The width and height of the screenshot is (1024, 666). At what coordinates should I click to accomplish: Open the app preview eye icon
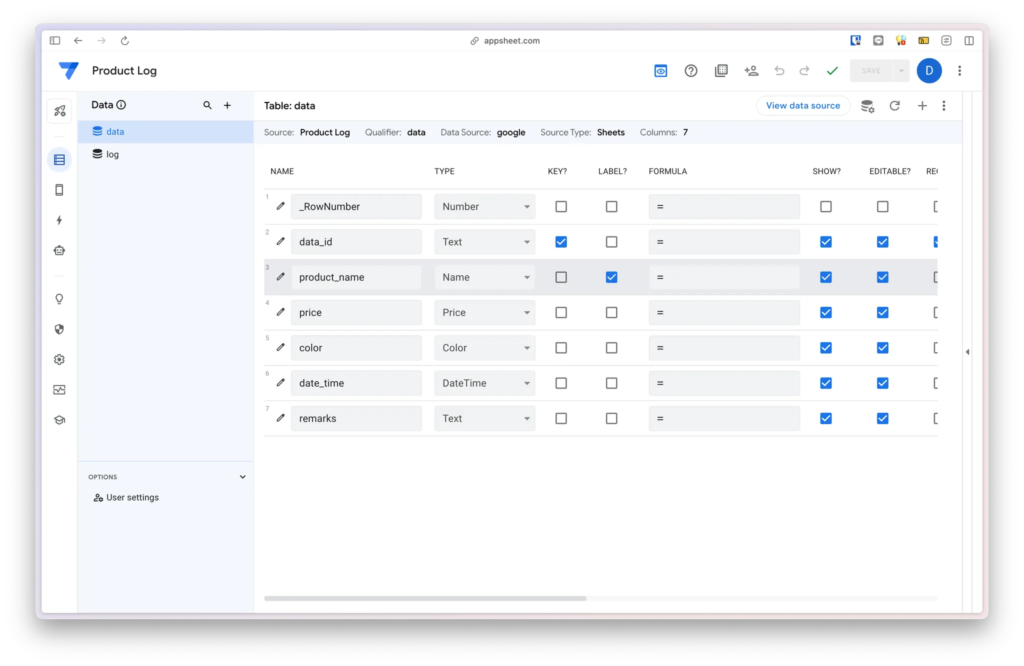point(660,71)
